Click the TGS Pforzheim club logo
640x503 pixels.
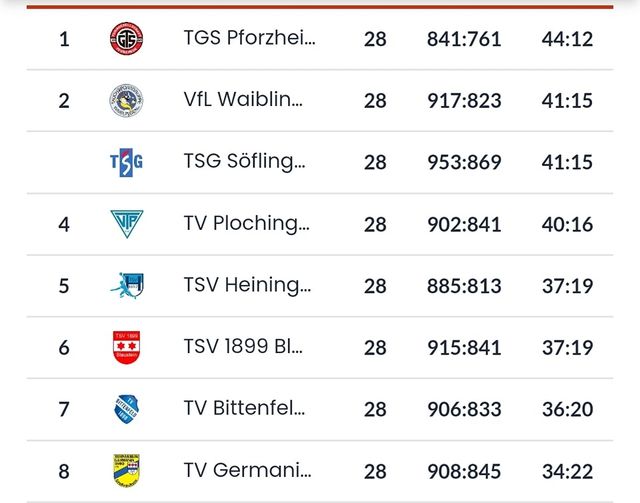tap(126, 40)
